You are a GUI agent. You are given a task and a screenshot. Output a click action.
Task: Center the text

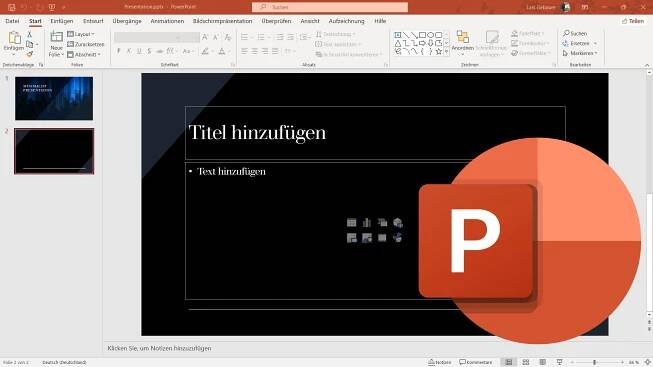click(x=254, y=51)
